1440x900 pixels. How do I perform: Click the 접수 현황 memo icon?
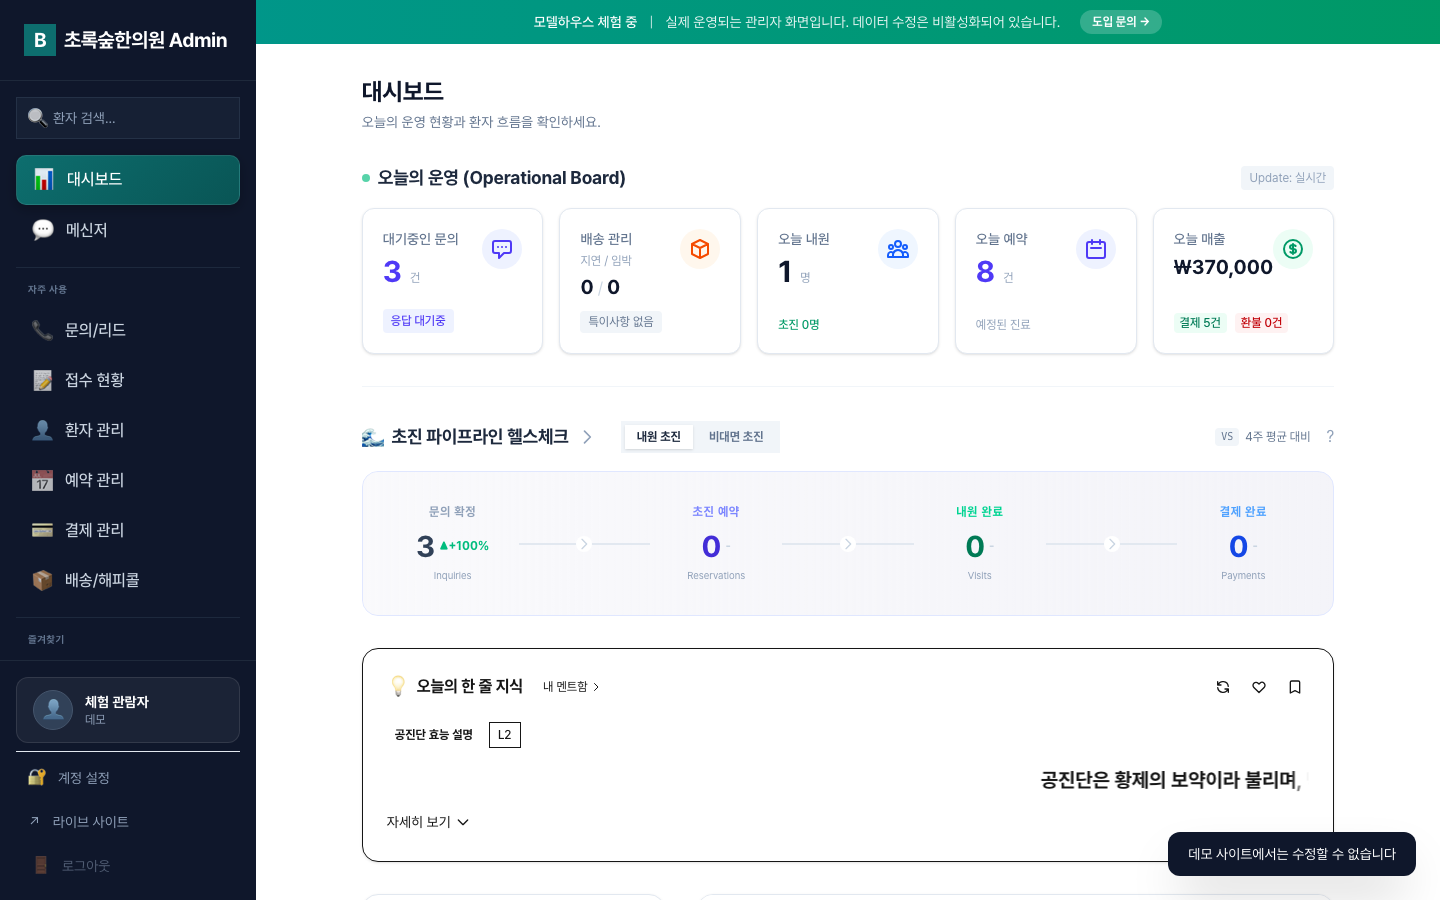pos(42,380)
